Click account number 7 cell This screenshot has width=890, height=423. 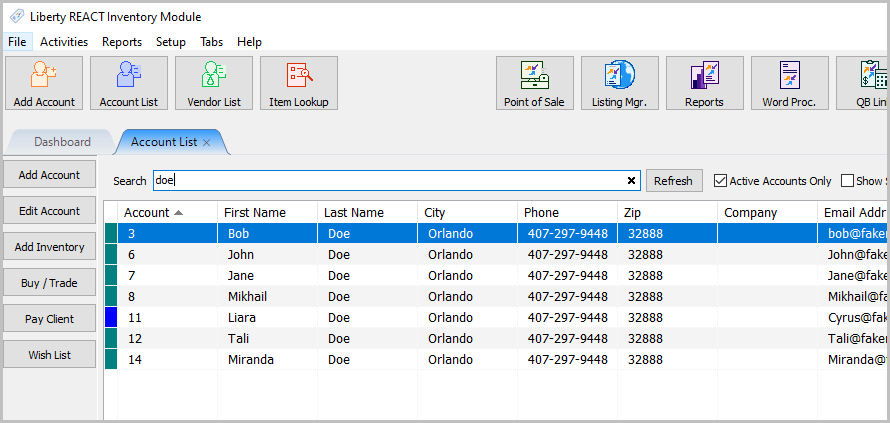[x=167, y=275]
